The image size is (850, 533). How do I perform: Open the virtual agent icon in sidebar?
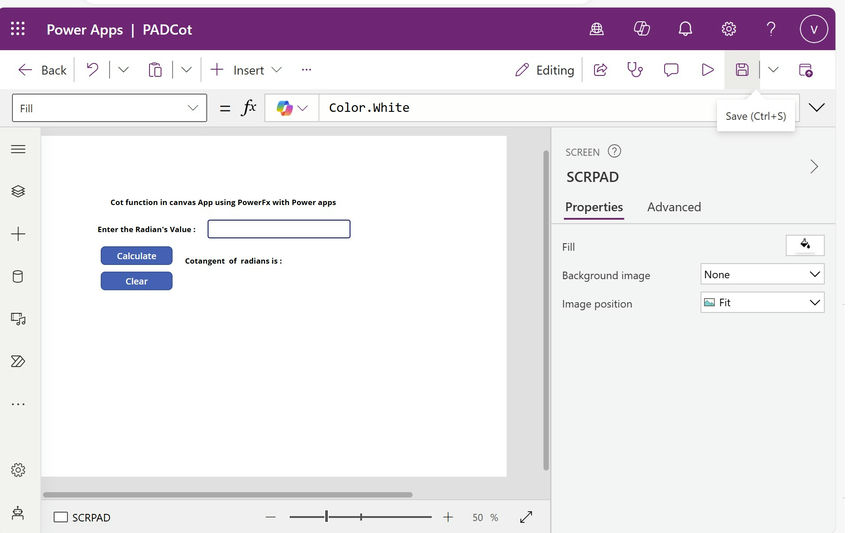[x=18, y=512]
